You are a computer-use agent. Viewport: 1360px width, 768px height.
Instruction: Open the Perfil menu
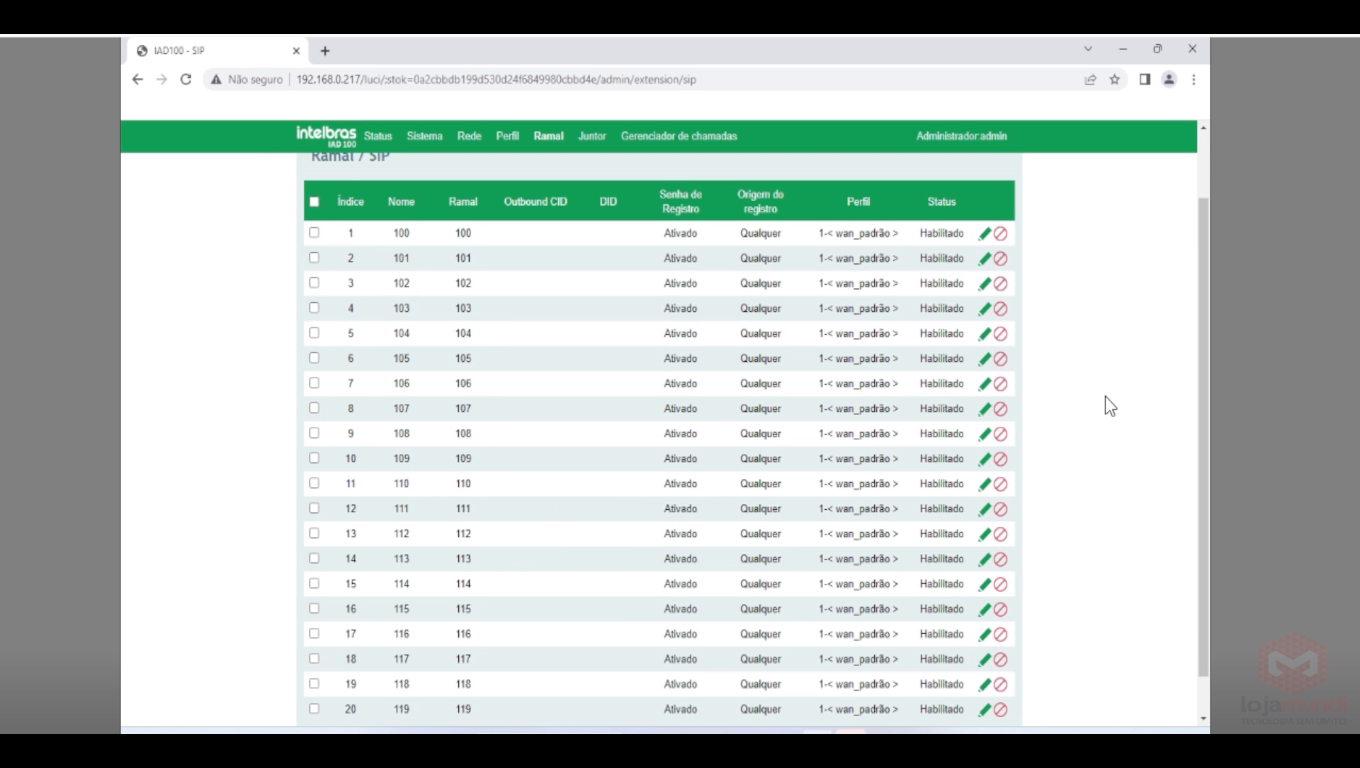point(507,136)
